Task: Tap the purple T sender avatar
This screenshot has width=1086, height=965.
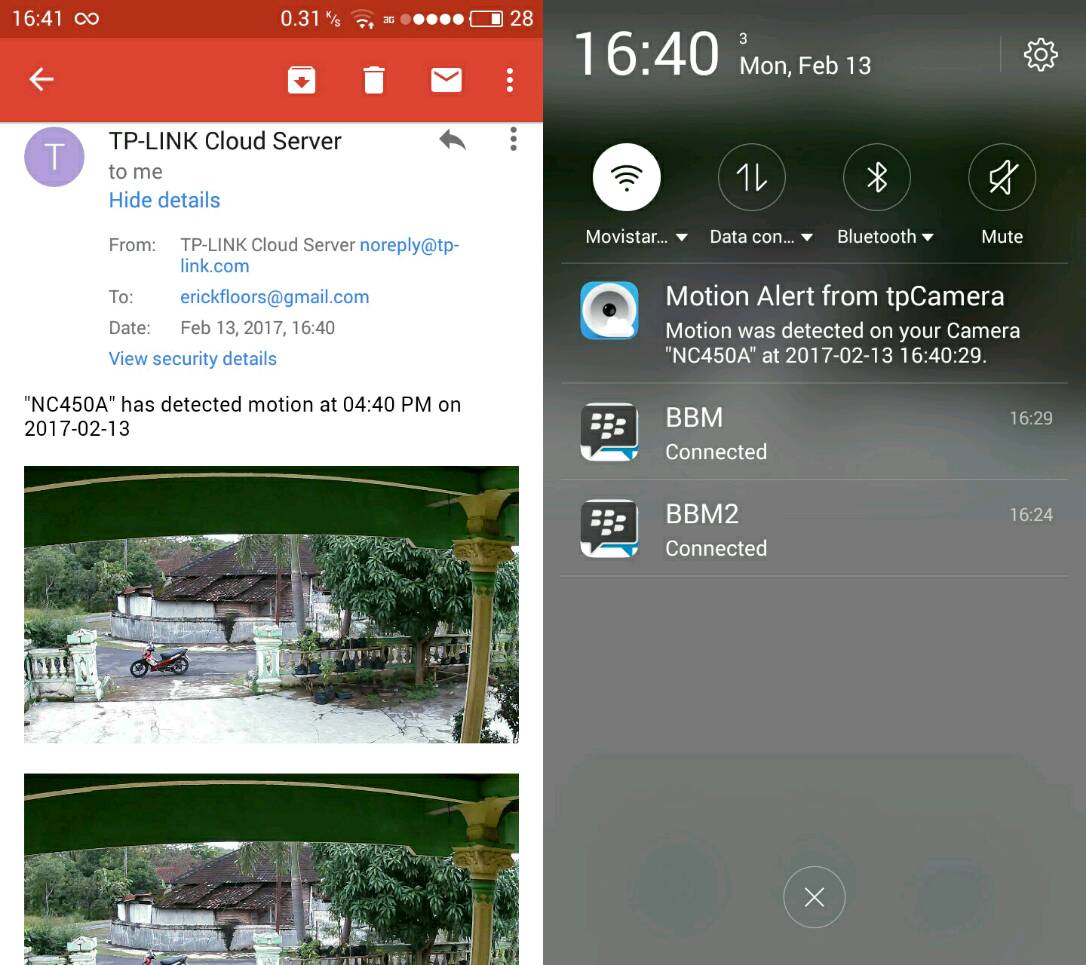Action: click(54, 157)
